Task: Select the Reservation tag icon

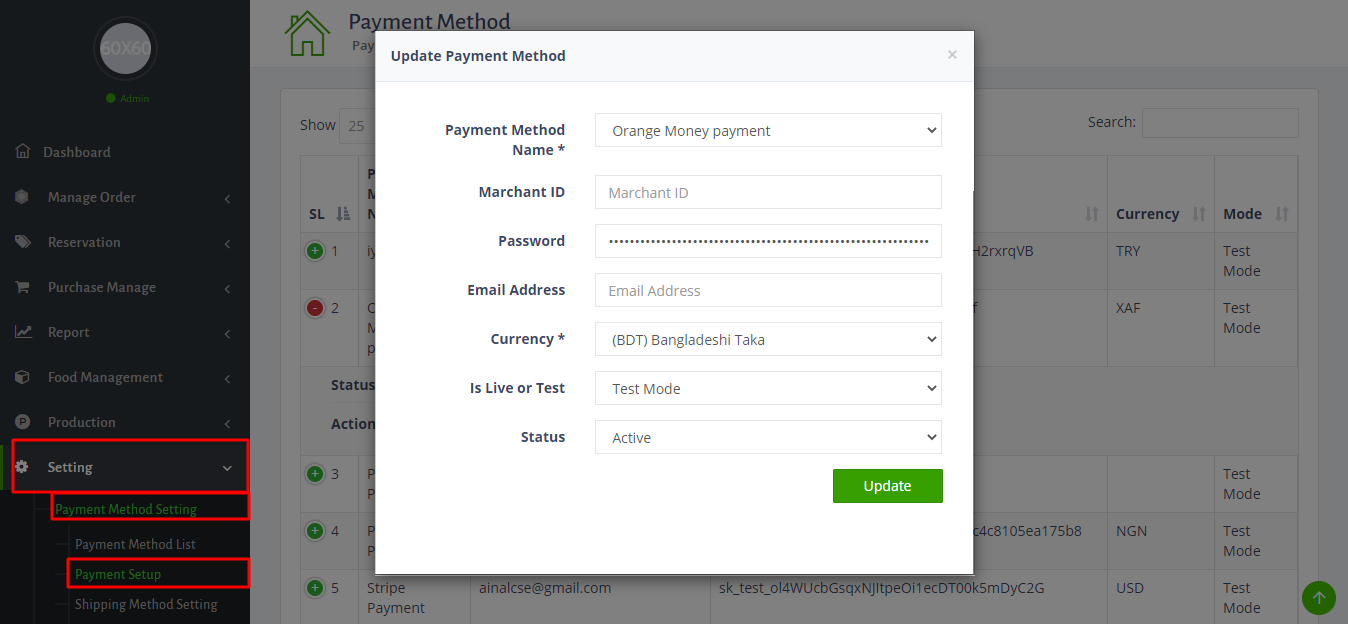Action: click(x=22, y=241)
